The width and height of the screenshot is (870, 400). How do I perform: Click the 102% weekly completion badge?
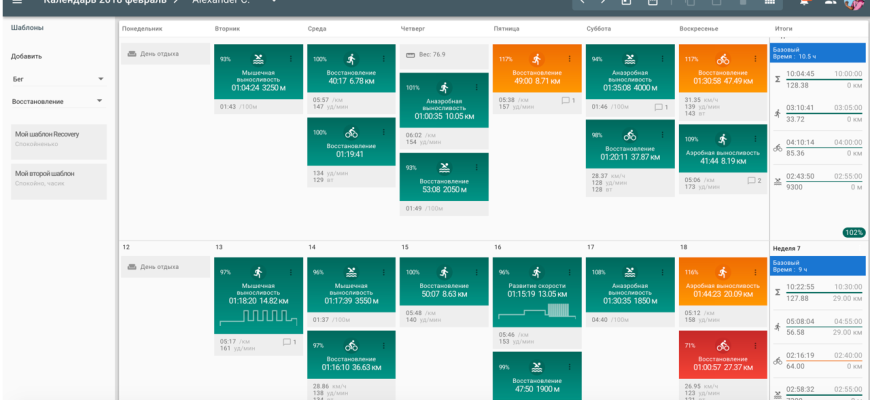pyautogui.click(x=853, y=232)
